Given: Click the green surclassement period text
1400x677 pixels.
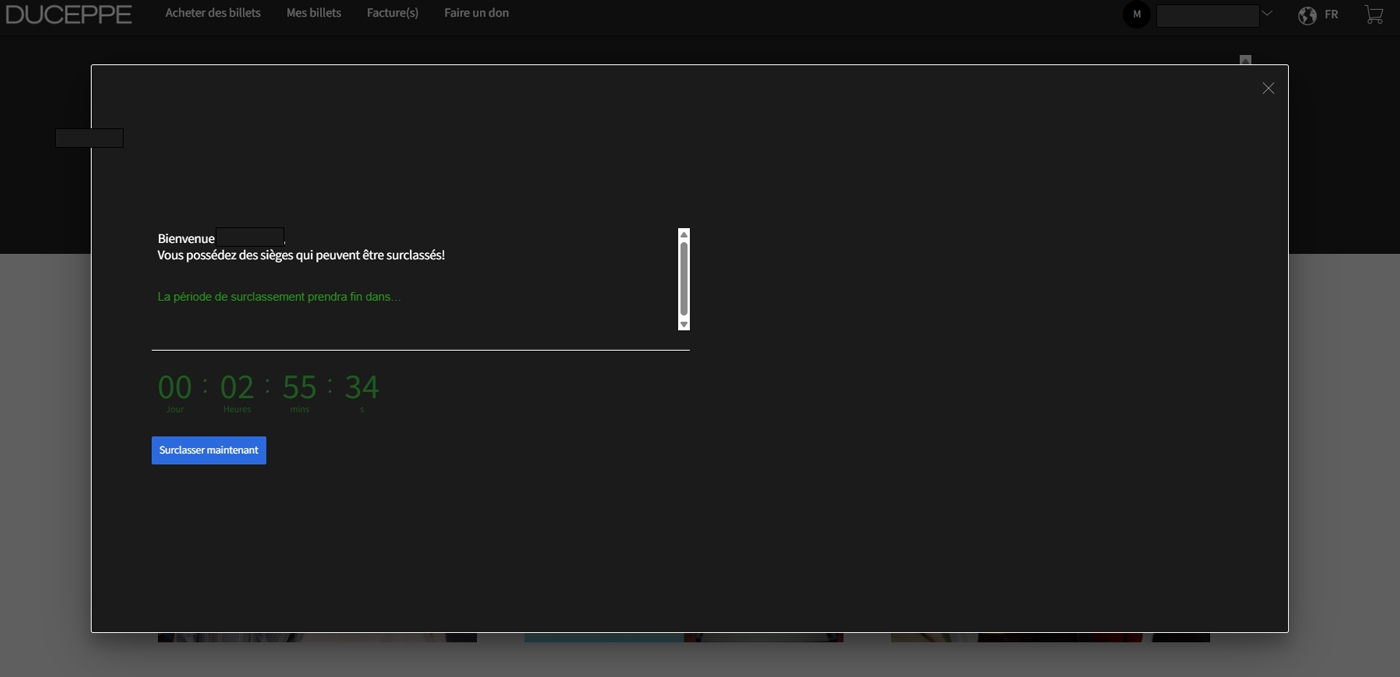Looking at the screenshot, I should coord(278,297).
